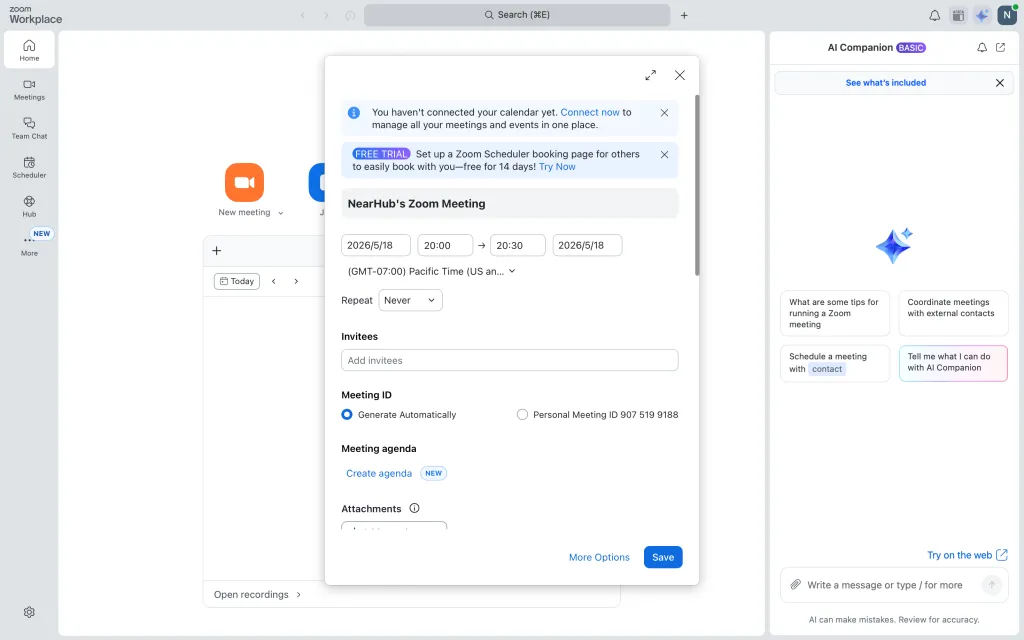Select Coordinate meetings with external contacts prompt
The height and width of the screenshot is (640, 1024).
[953, 313]
